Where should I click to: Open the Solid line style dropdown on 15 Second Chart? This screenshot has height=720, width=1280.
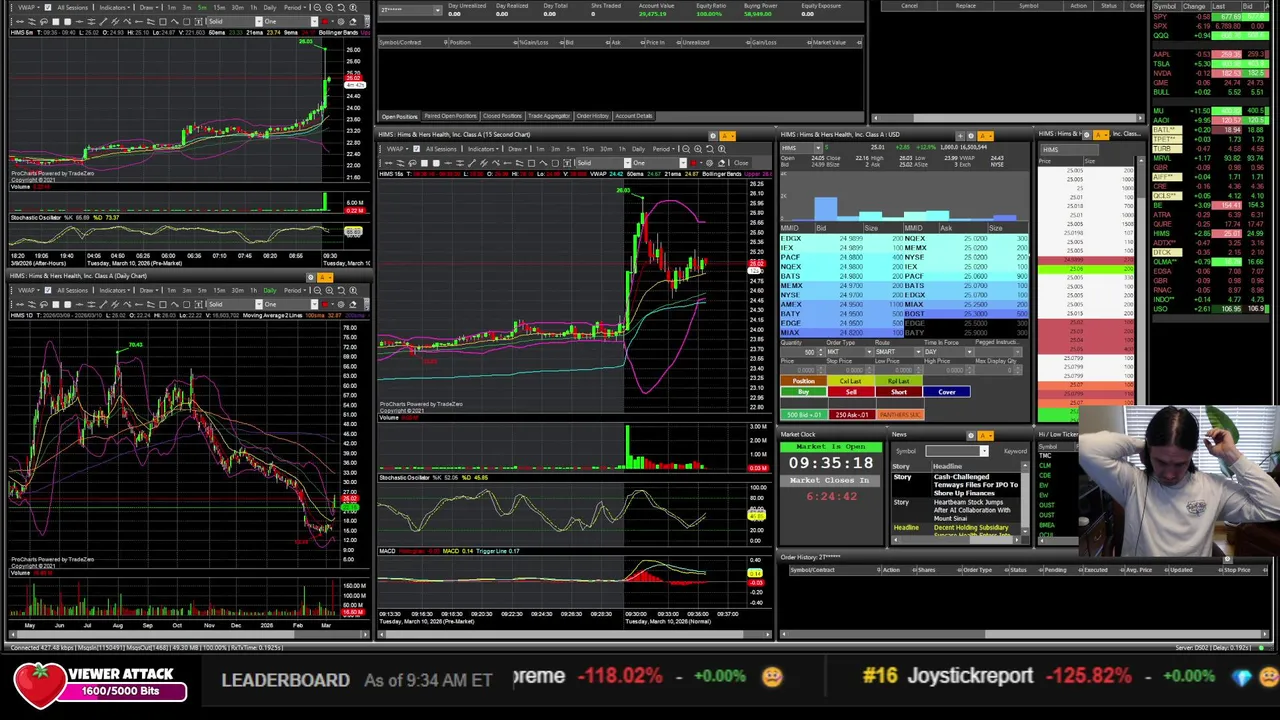628,163
